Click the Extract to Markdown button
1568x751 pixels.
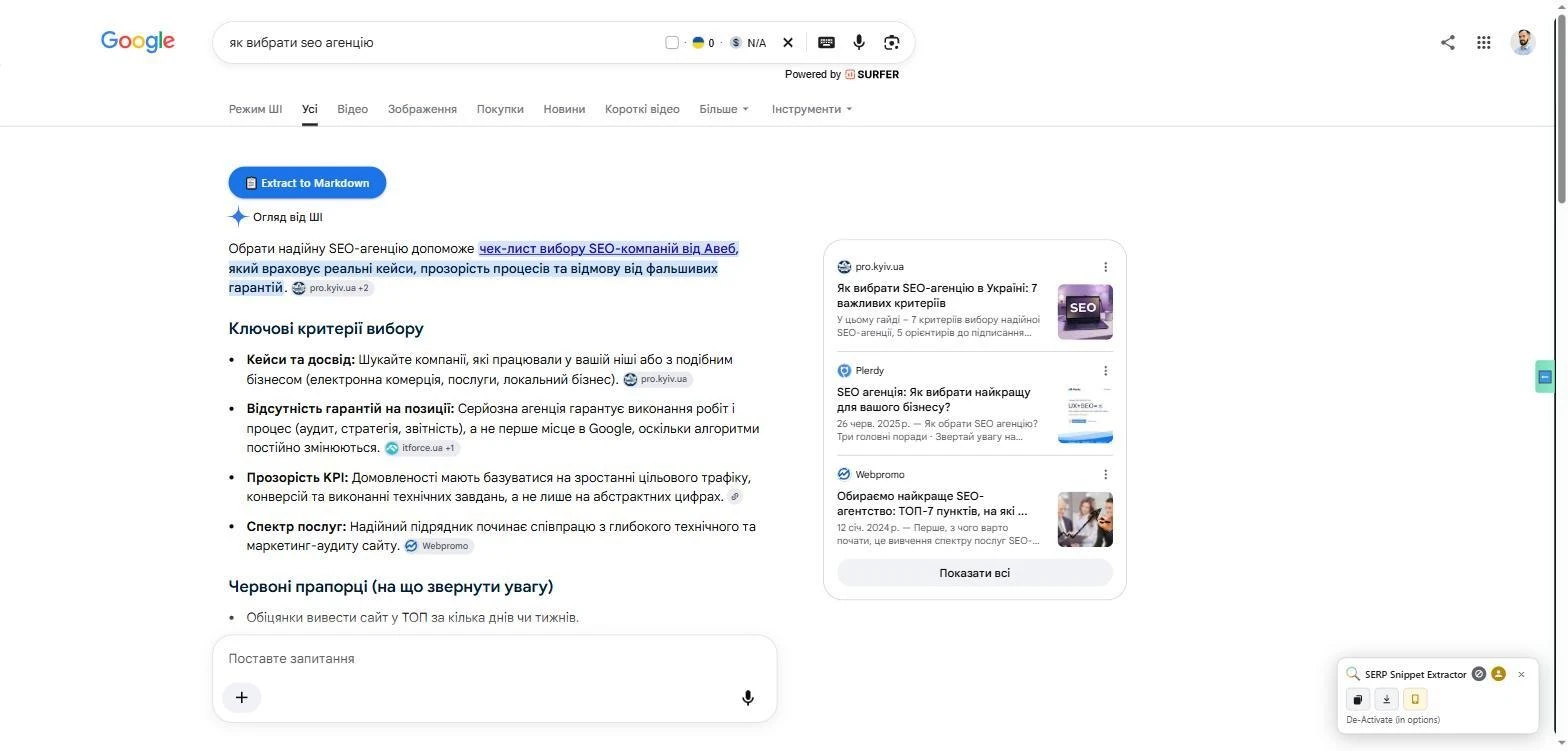pos(307,183)
